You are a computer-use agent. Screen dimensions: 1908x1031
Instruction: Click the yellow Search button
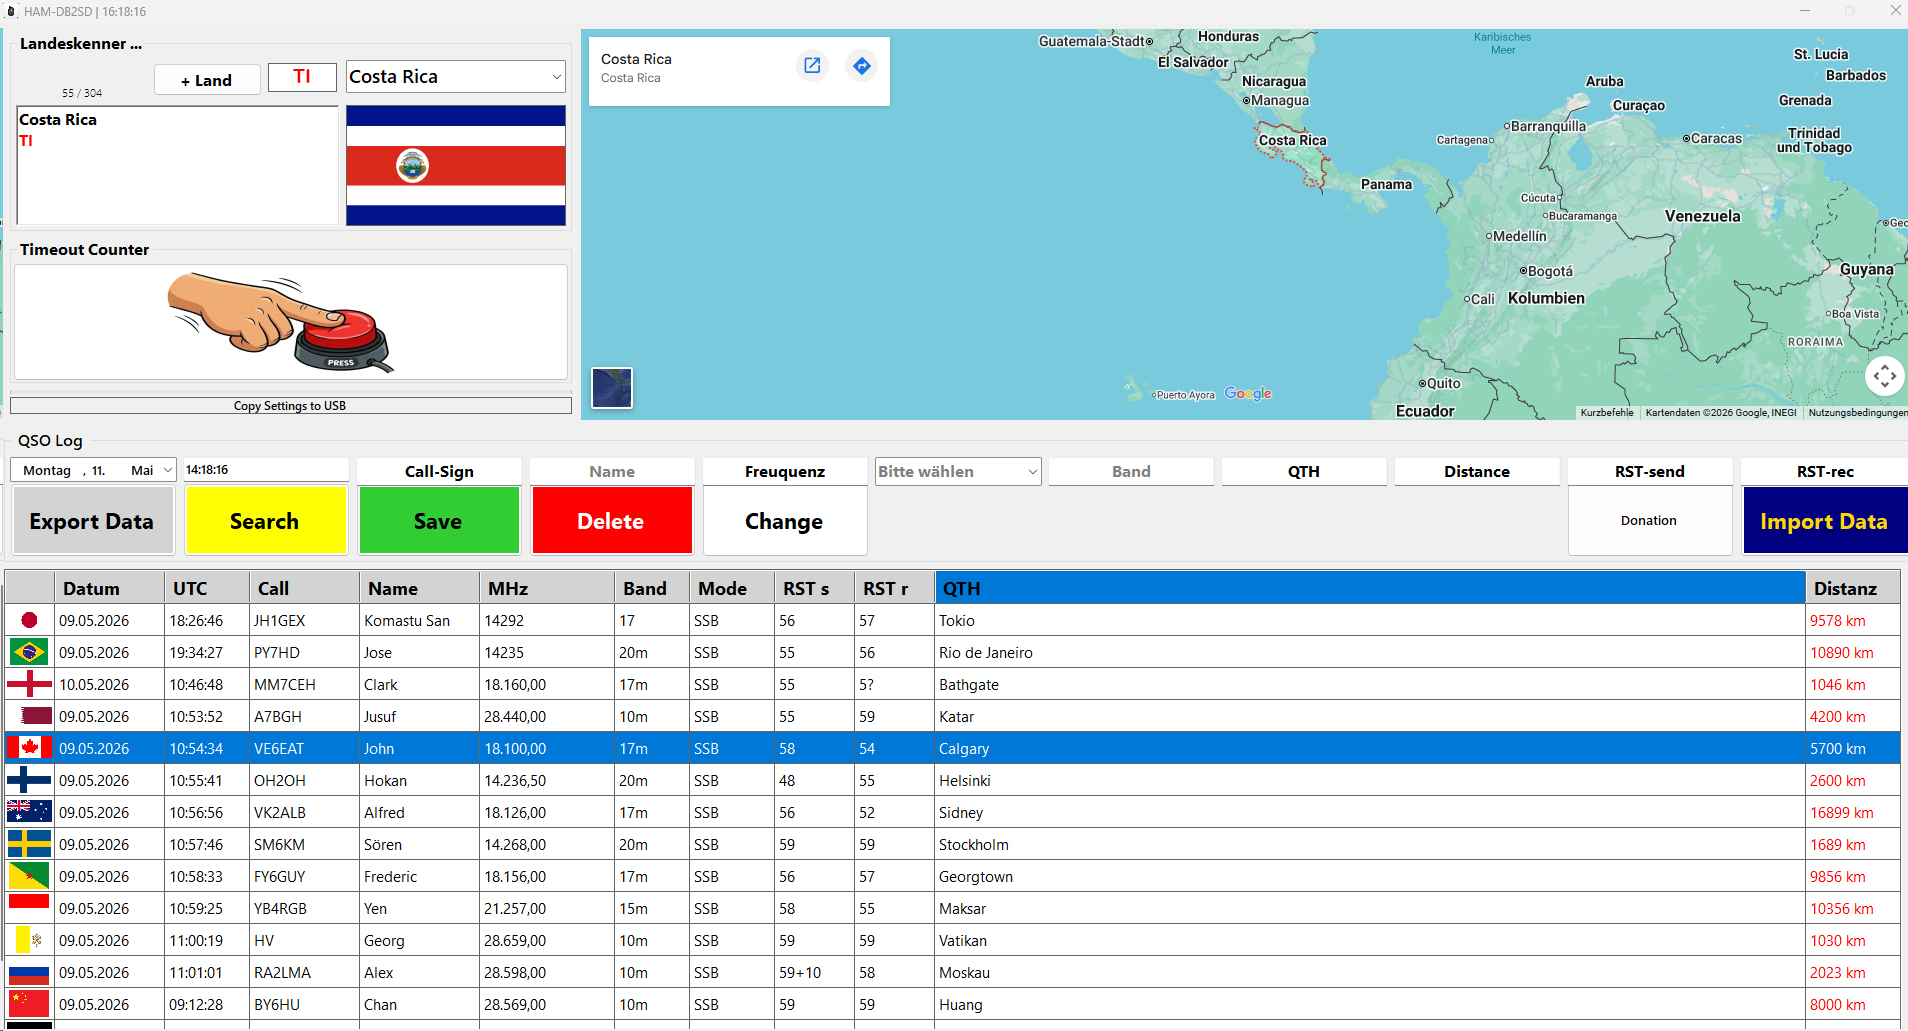point(266,520)
